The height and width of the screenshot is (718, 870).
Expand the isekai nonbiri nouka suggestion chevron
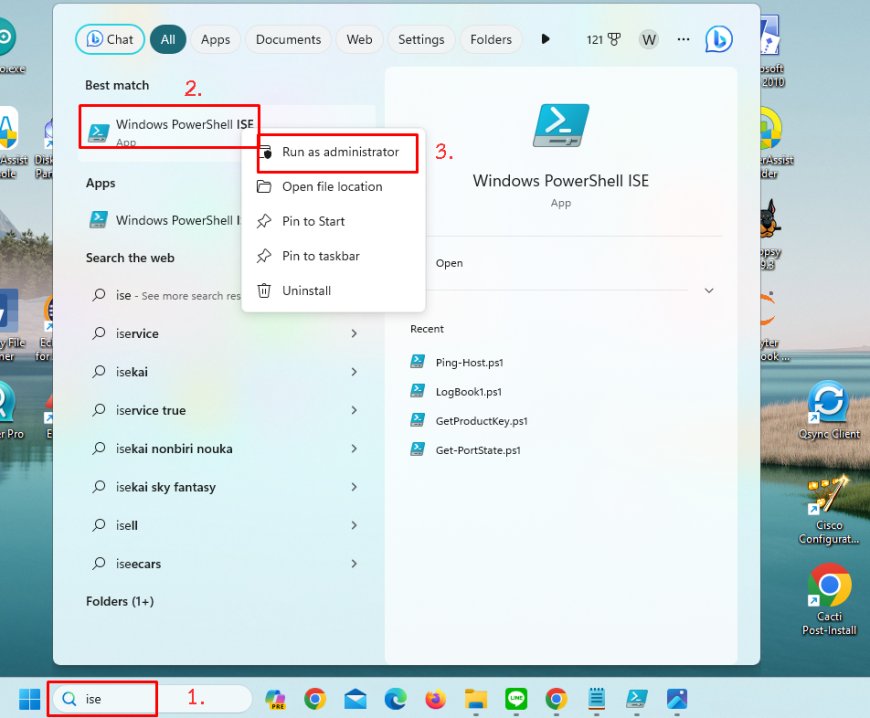[x=354, y=448]
